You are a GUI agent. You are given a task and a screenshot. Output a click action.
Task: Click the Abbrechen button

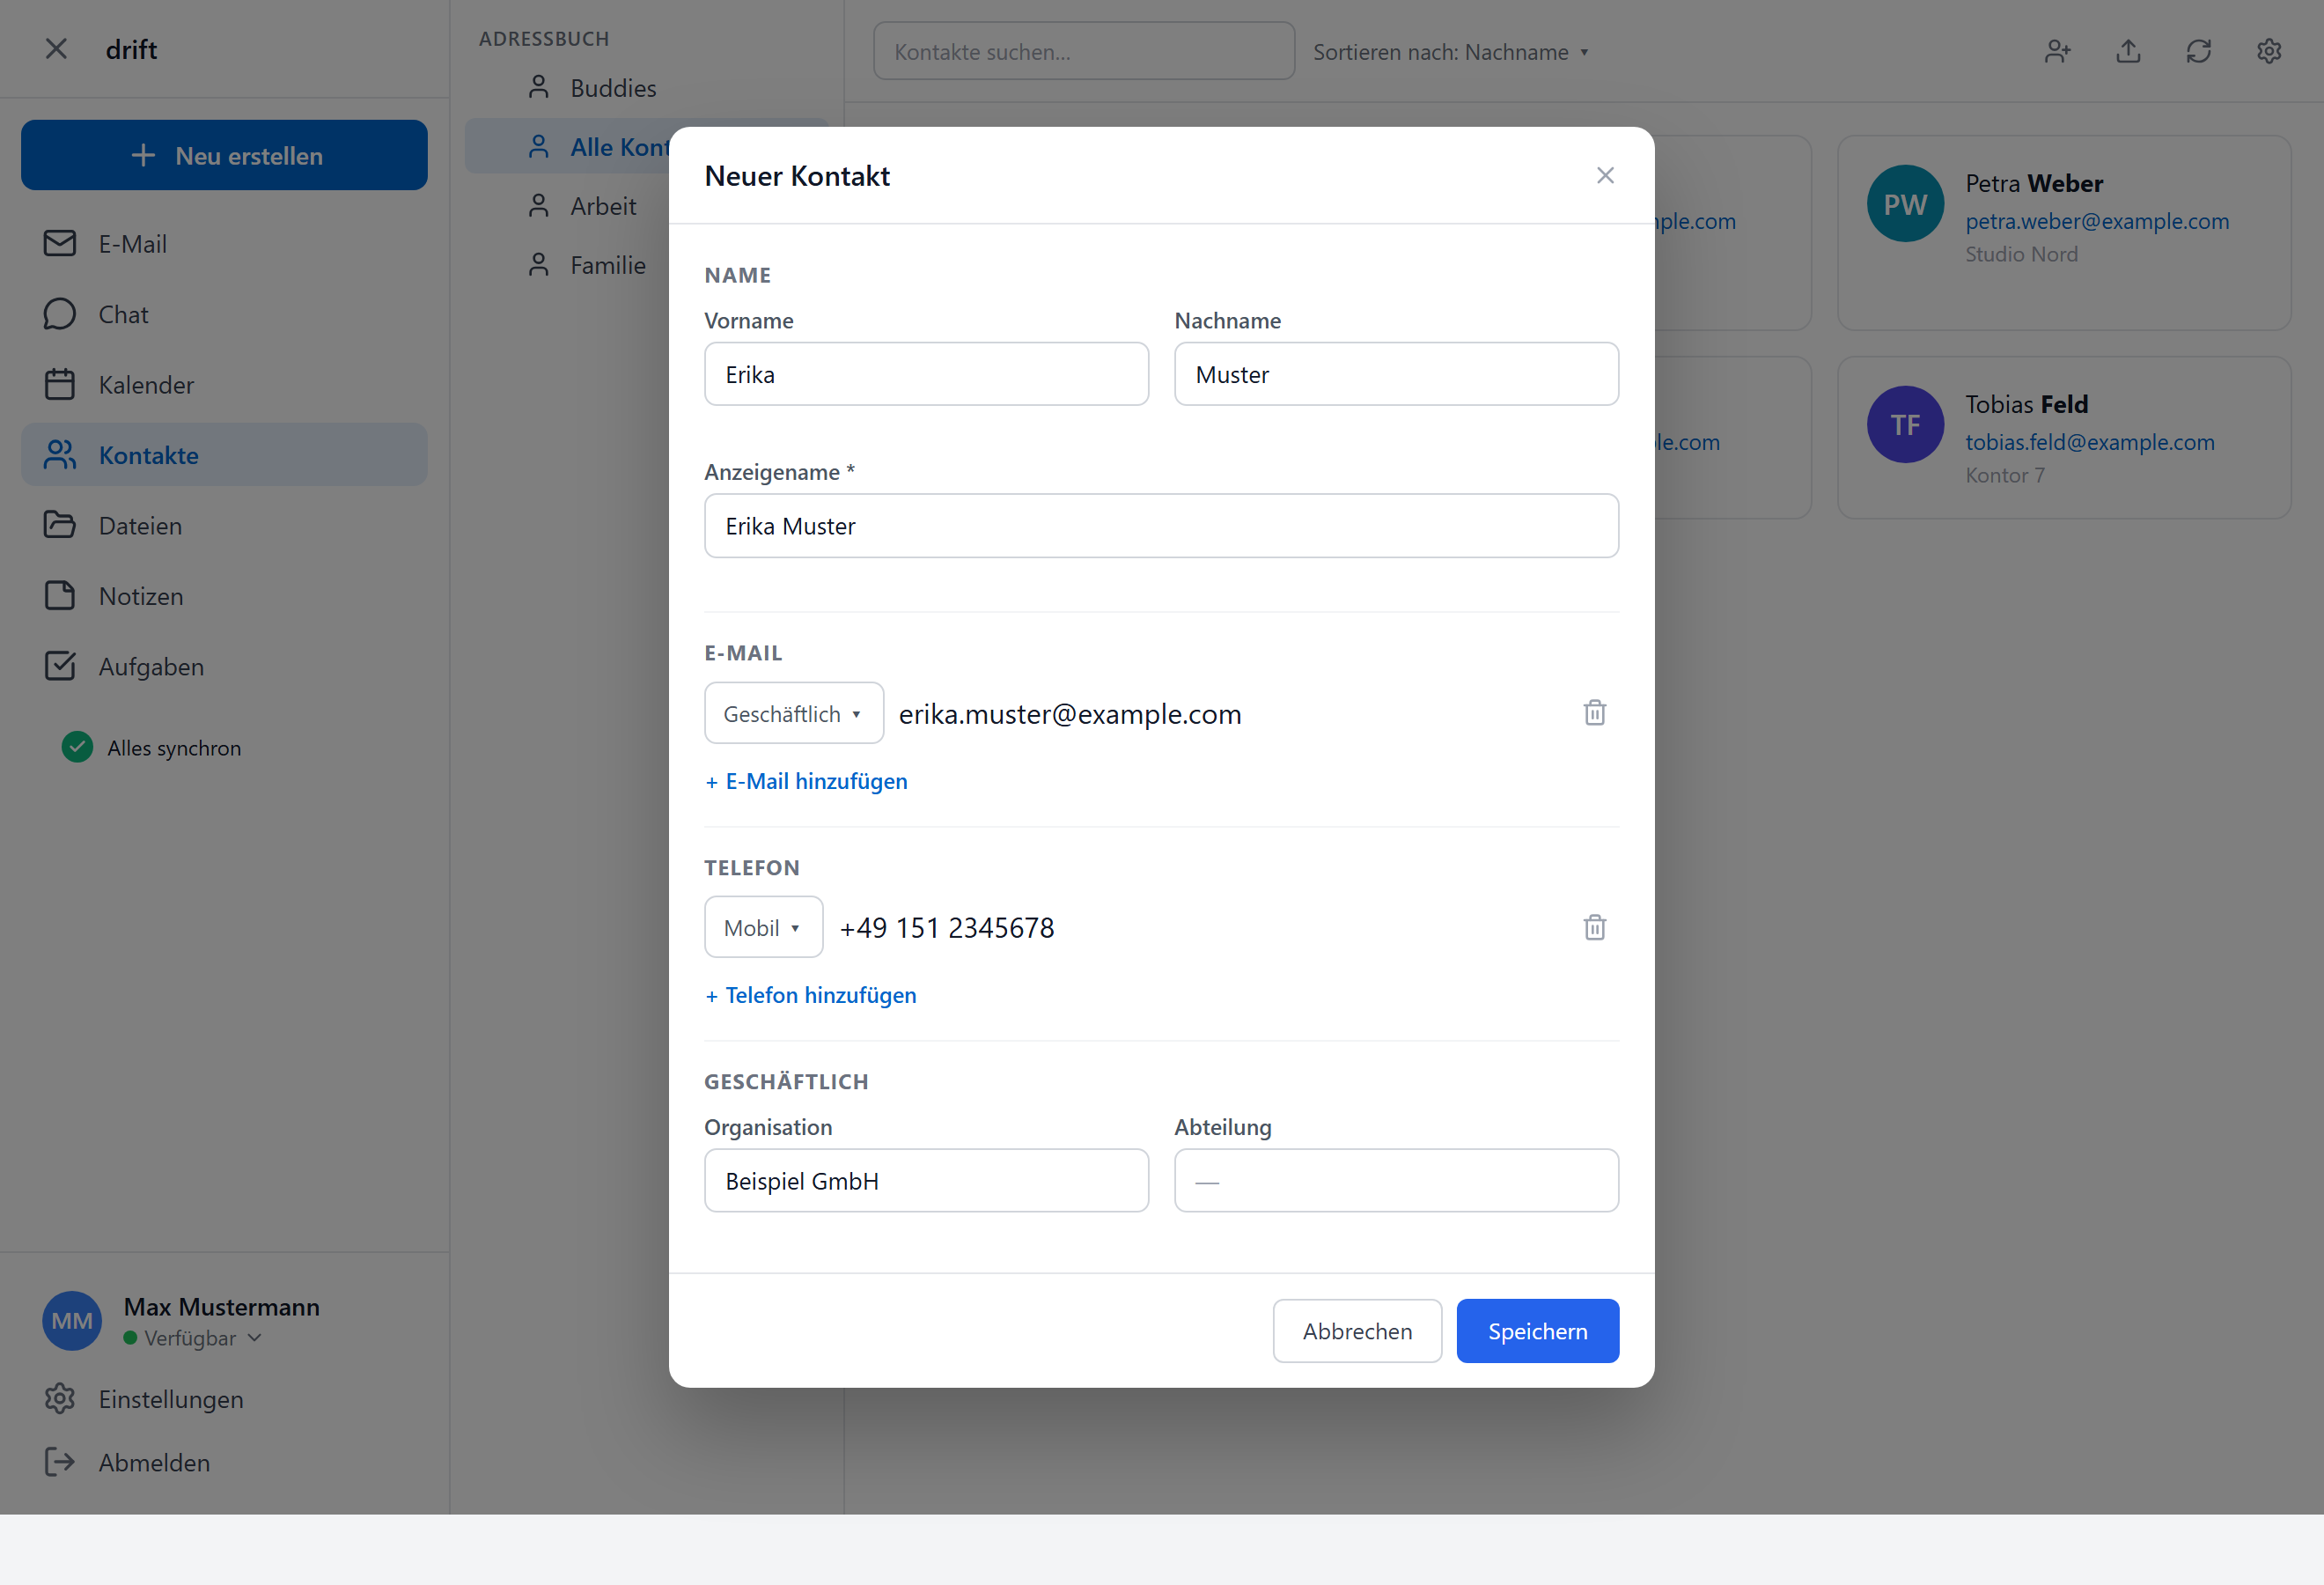[1357, 1331]
